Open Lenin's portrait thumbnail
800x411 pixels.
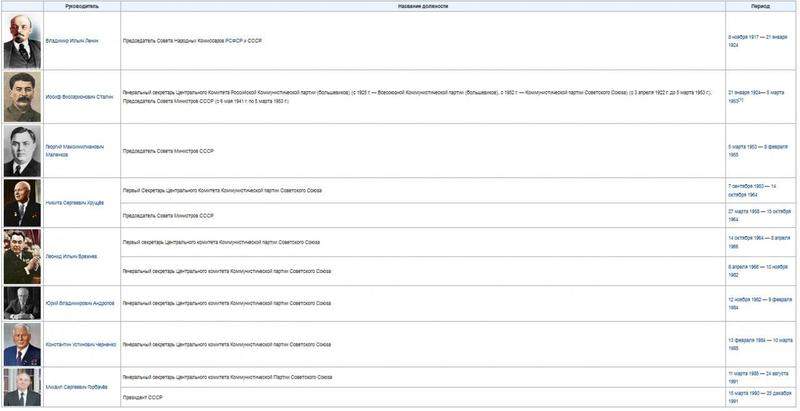(22, 40)
